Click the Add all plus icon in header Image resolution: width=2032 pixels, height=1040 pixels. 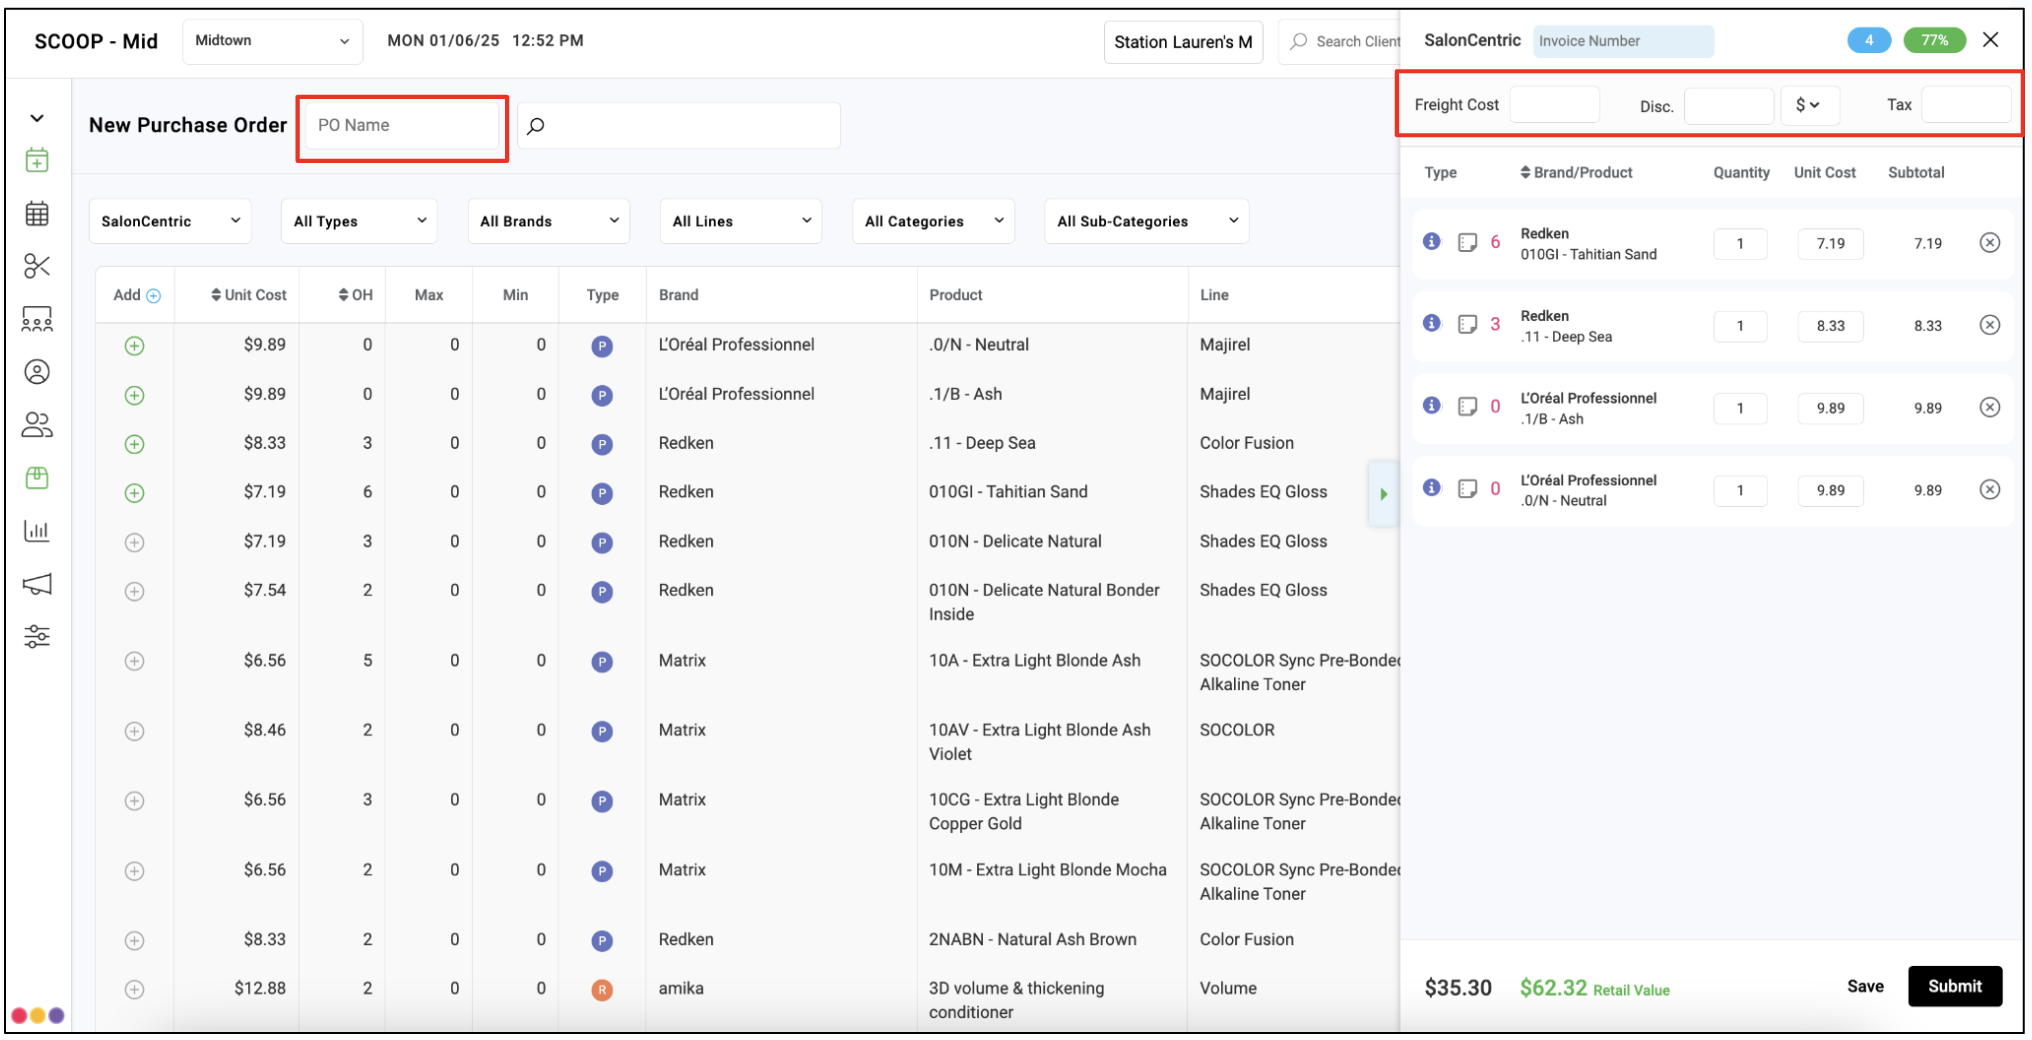(x=154, y=296)
